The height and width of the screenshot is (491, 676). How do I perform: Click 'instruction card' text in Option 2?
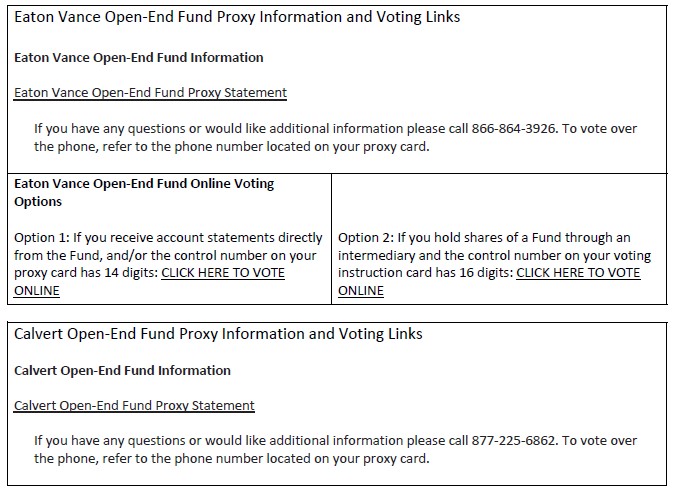click(x=379, y=273)
